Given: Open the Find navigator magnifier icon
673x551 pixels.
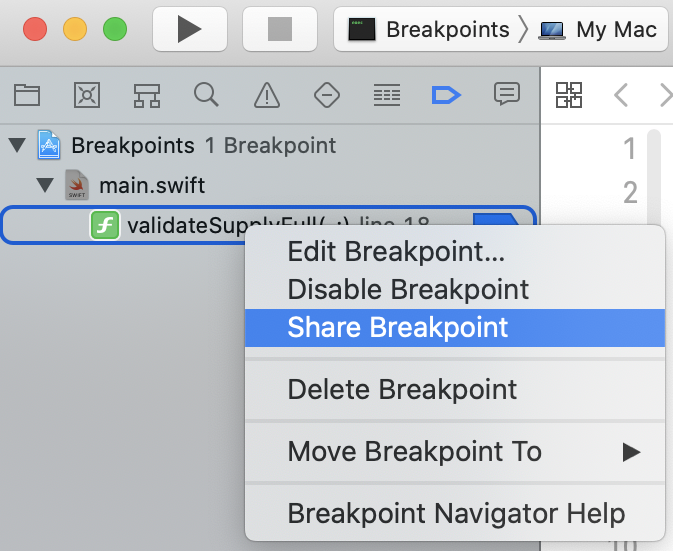Looking at the screenshot, I should click(x=206, y=95).
